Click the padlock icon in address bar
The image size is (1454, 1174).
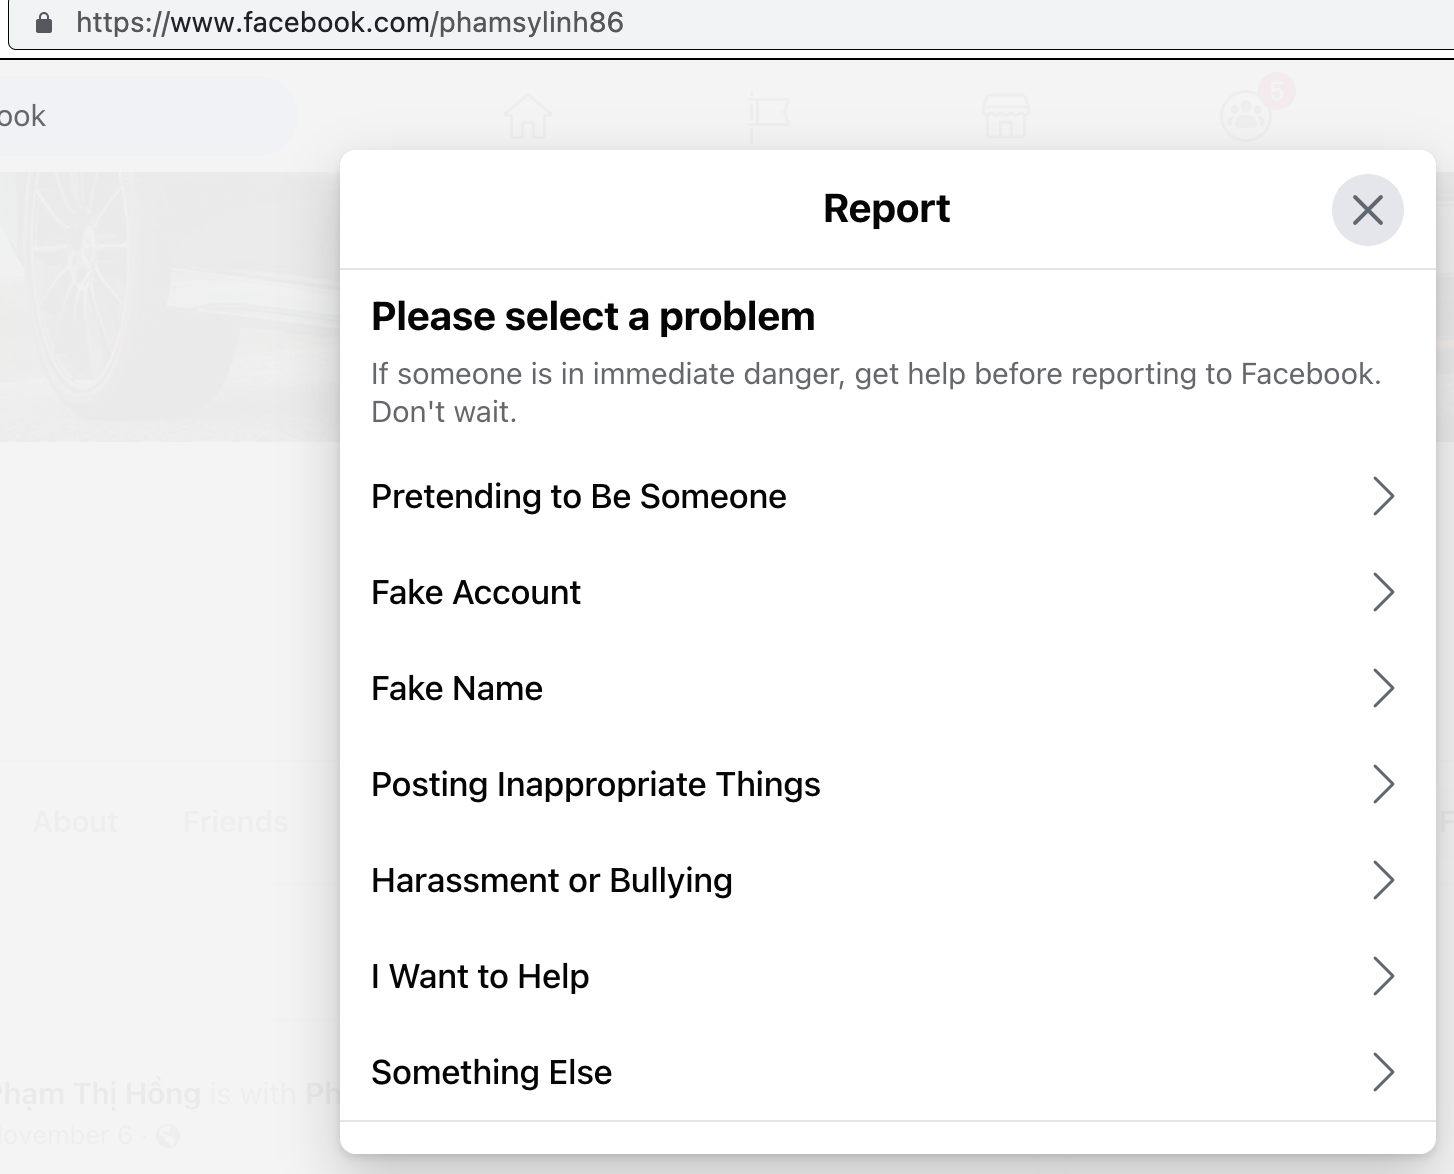coord(44,23)
